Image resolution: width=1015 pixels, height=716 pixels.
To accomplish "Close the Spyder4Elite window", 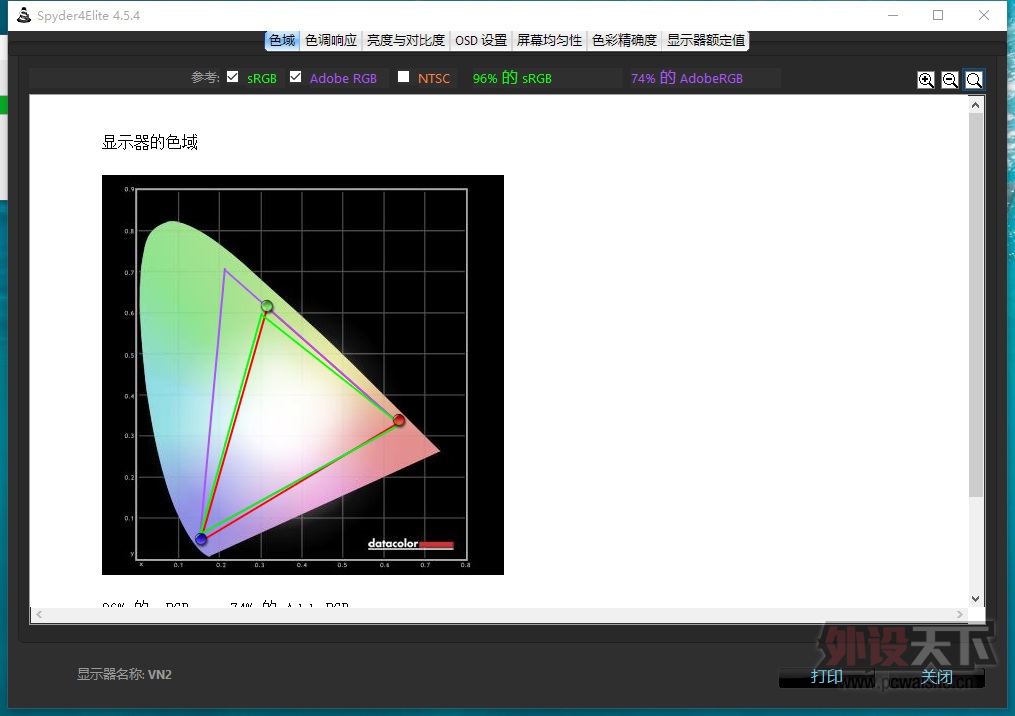I will (984, 15).
